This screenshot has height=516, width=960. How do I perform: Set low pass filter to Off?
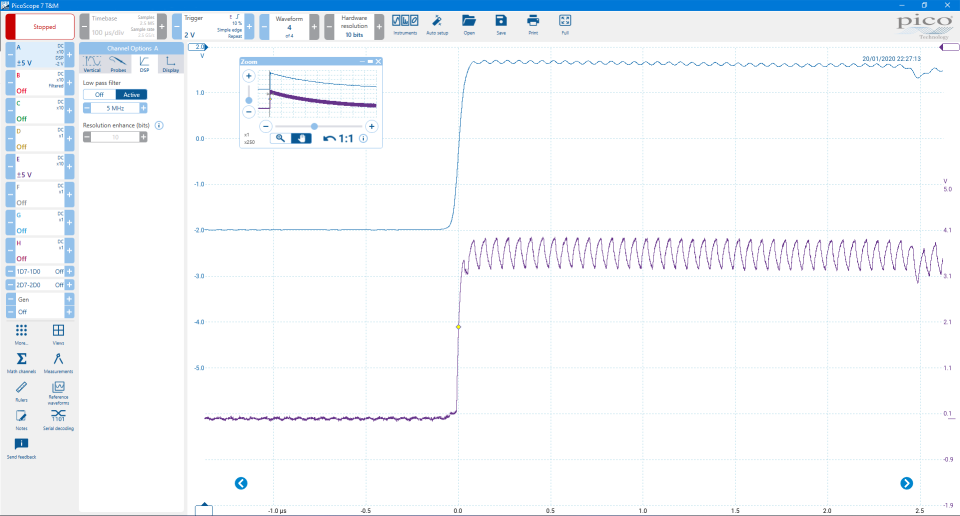(x=99, y=94)
